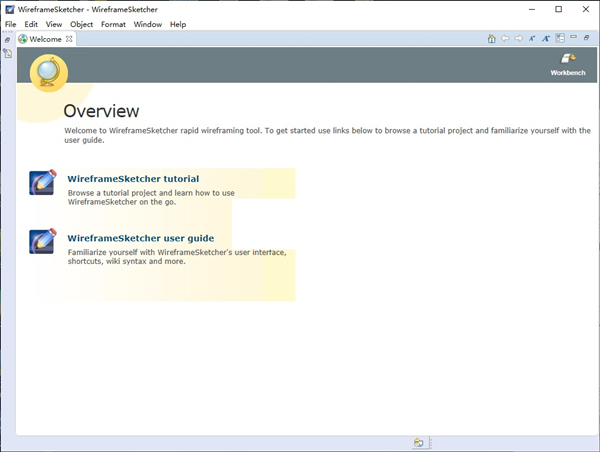Maximize the application window
This screenshot has height=452, width=600.
click(559, 9)
